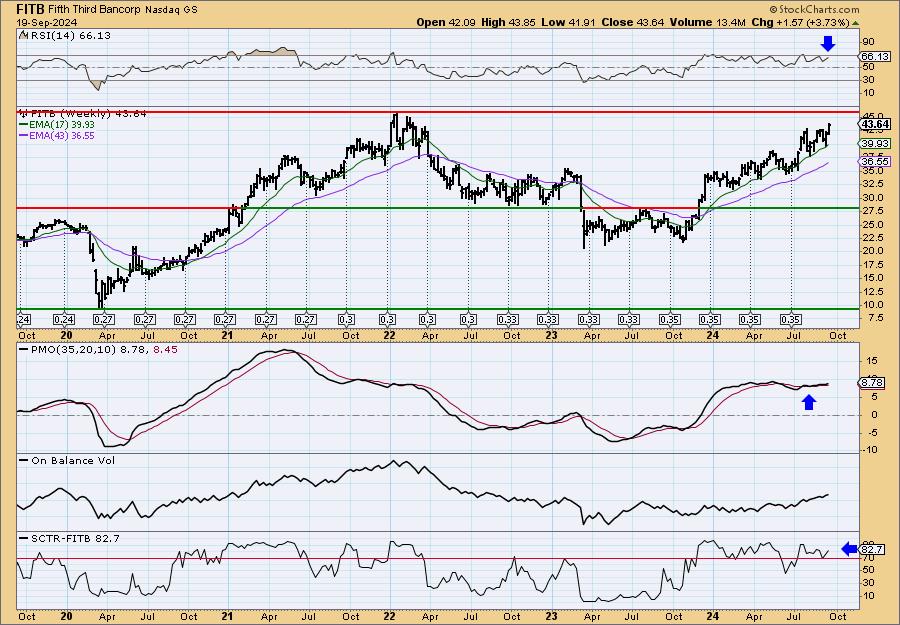Click the Volume 13.4M value
900x625 pixels.
(708, 22)
